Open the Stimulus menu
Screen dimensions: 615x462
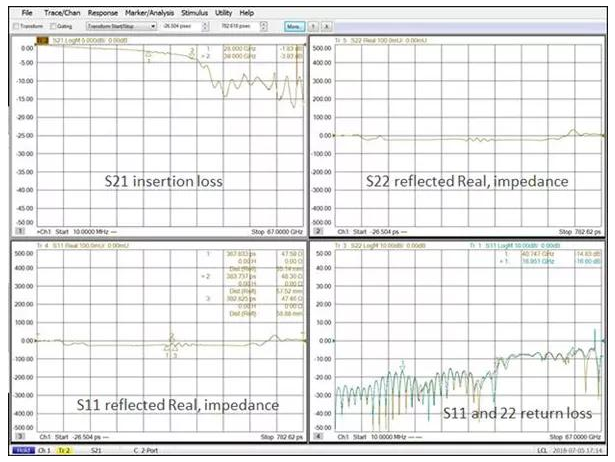[195, 13]
